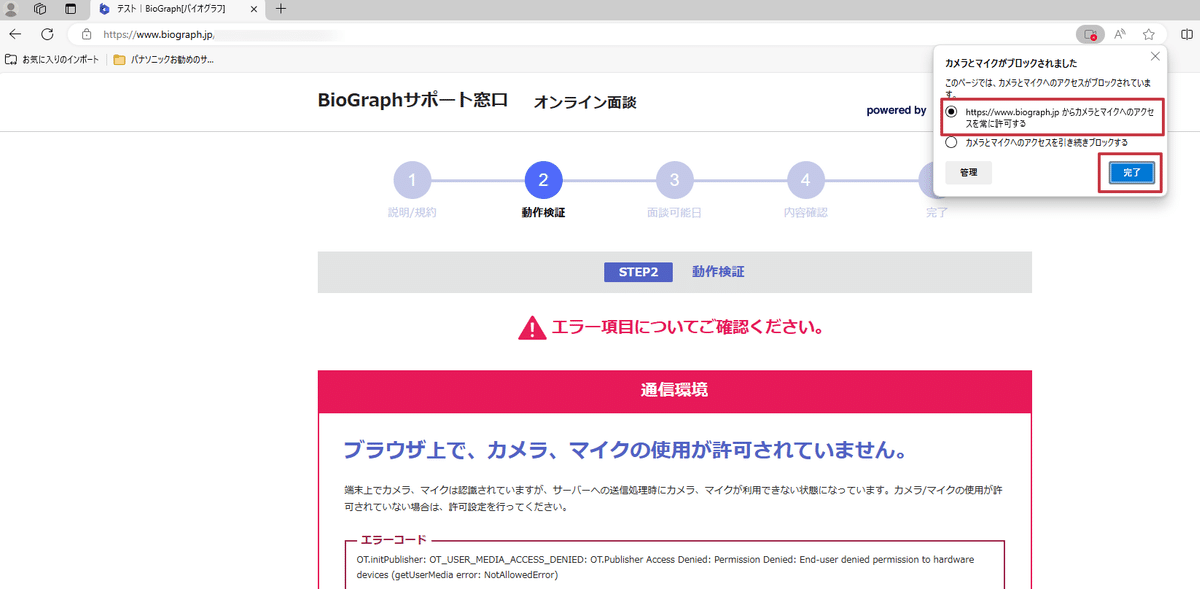
Task: Click the blocked camera icon in address bar
Action: (x=1090, y=34)
